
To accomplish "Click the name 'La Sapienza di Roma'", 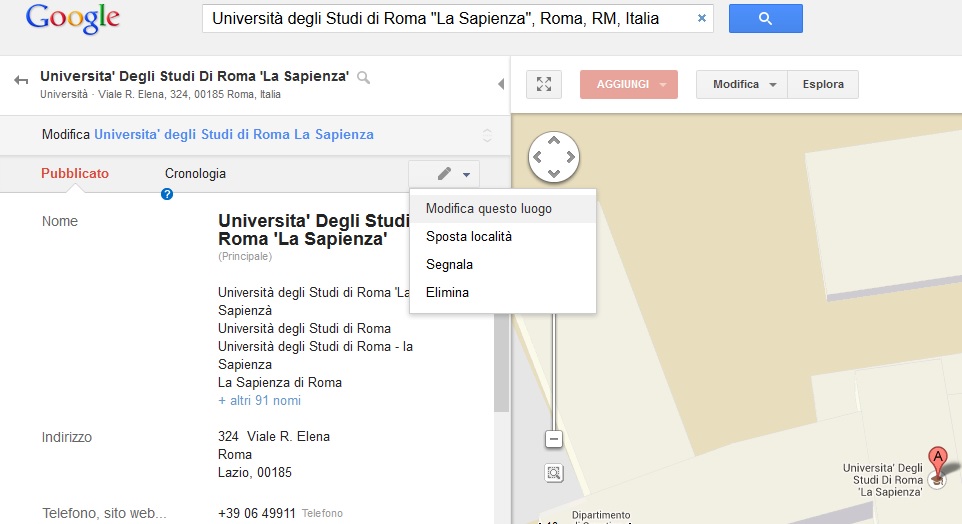I will pyautogui.click(x=280, y=382).
